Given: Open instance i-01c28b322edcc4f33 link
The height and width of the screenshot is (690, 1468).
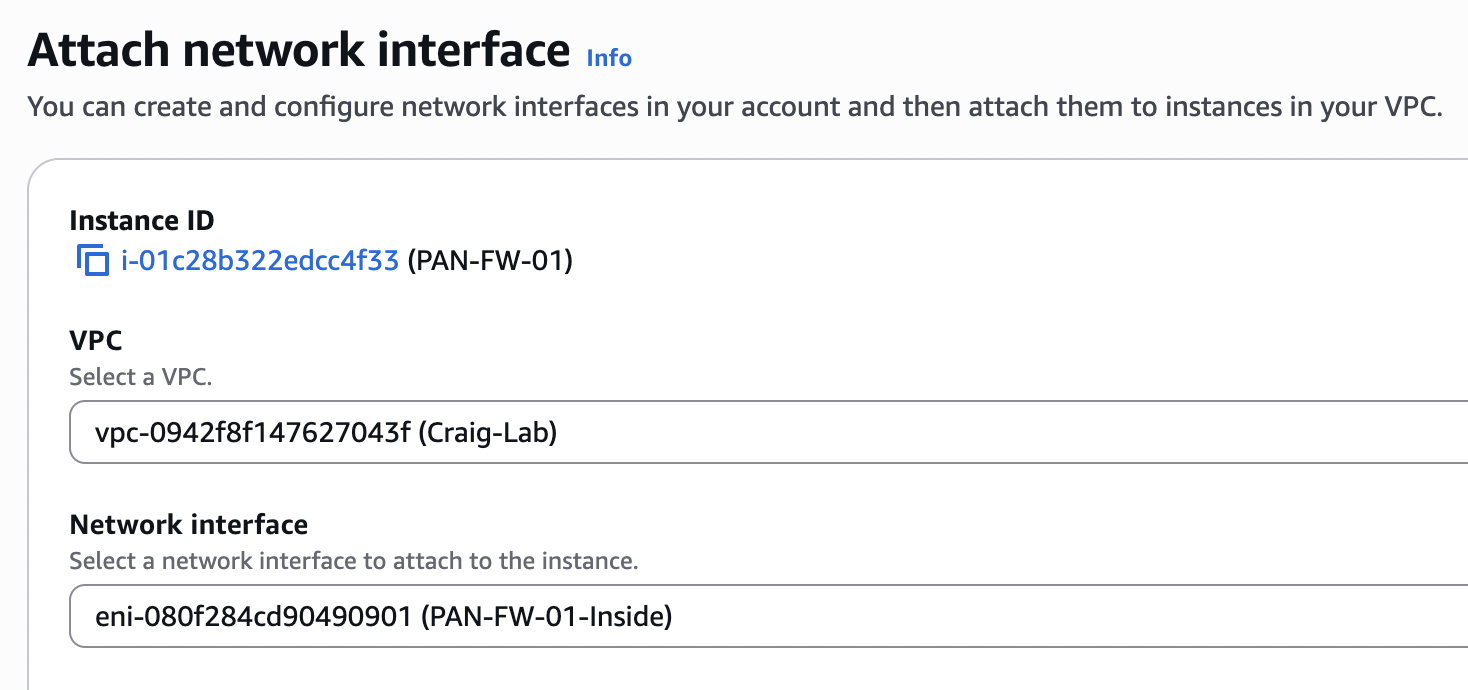Looking at the screenshot, I should [x=260, y=262].
